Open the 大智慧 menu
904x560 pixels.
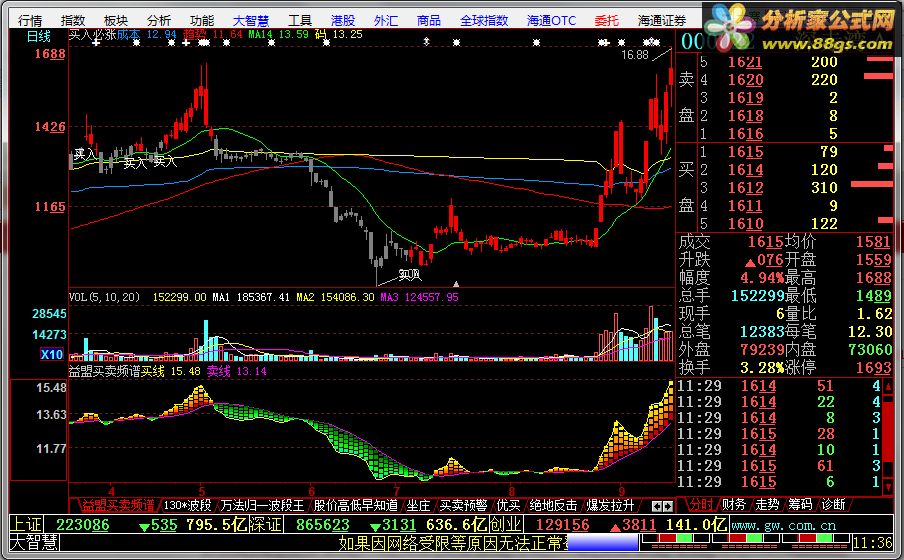(x=251, y=21)
